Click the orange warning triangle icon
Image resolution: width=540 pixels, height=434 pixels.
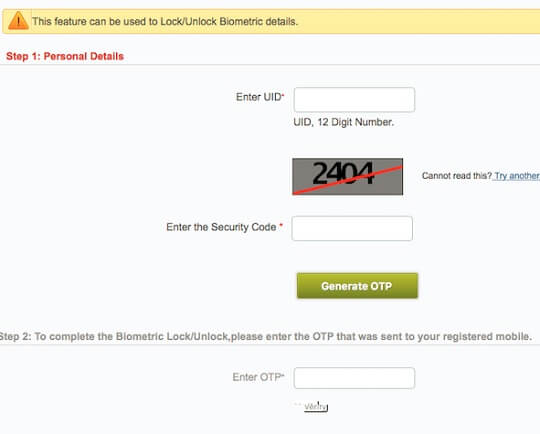18,21
